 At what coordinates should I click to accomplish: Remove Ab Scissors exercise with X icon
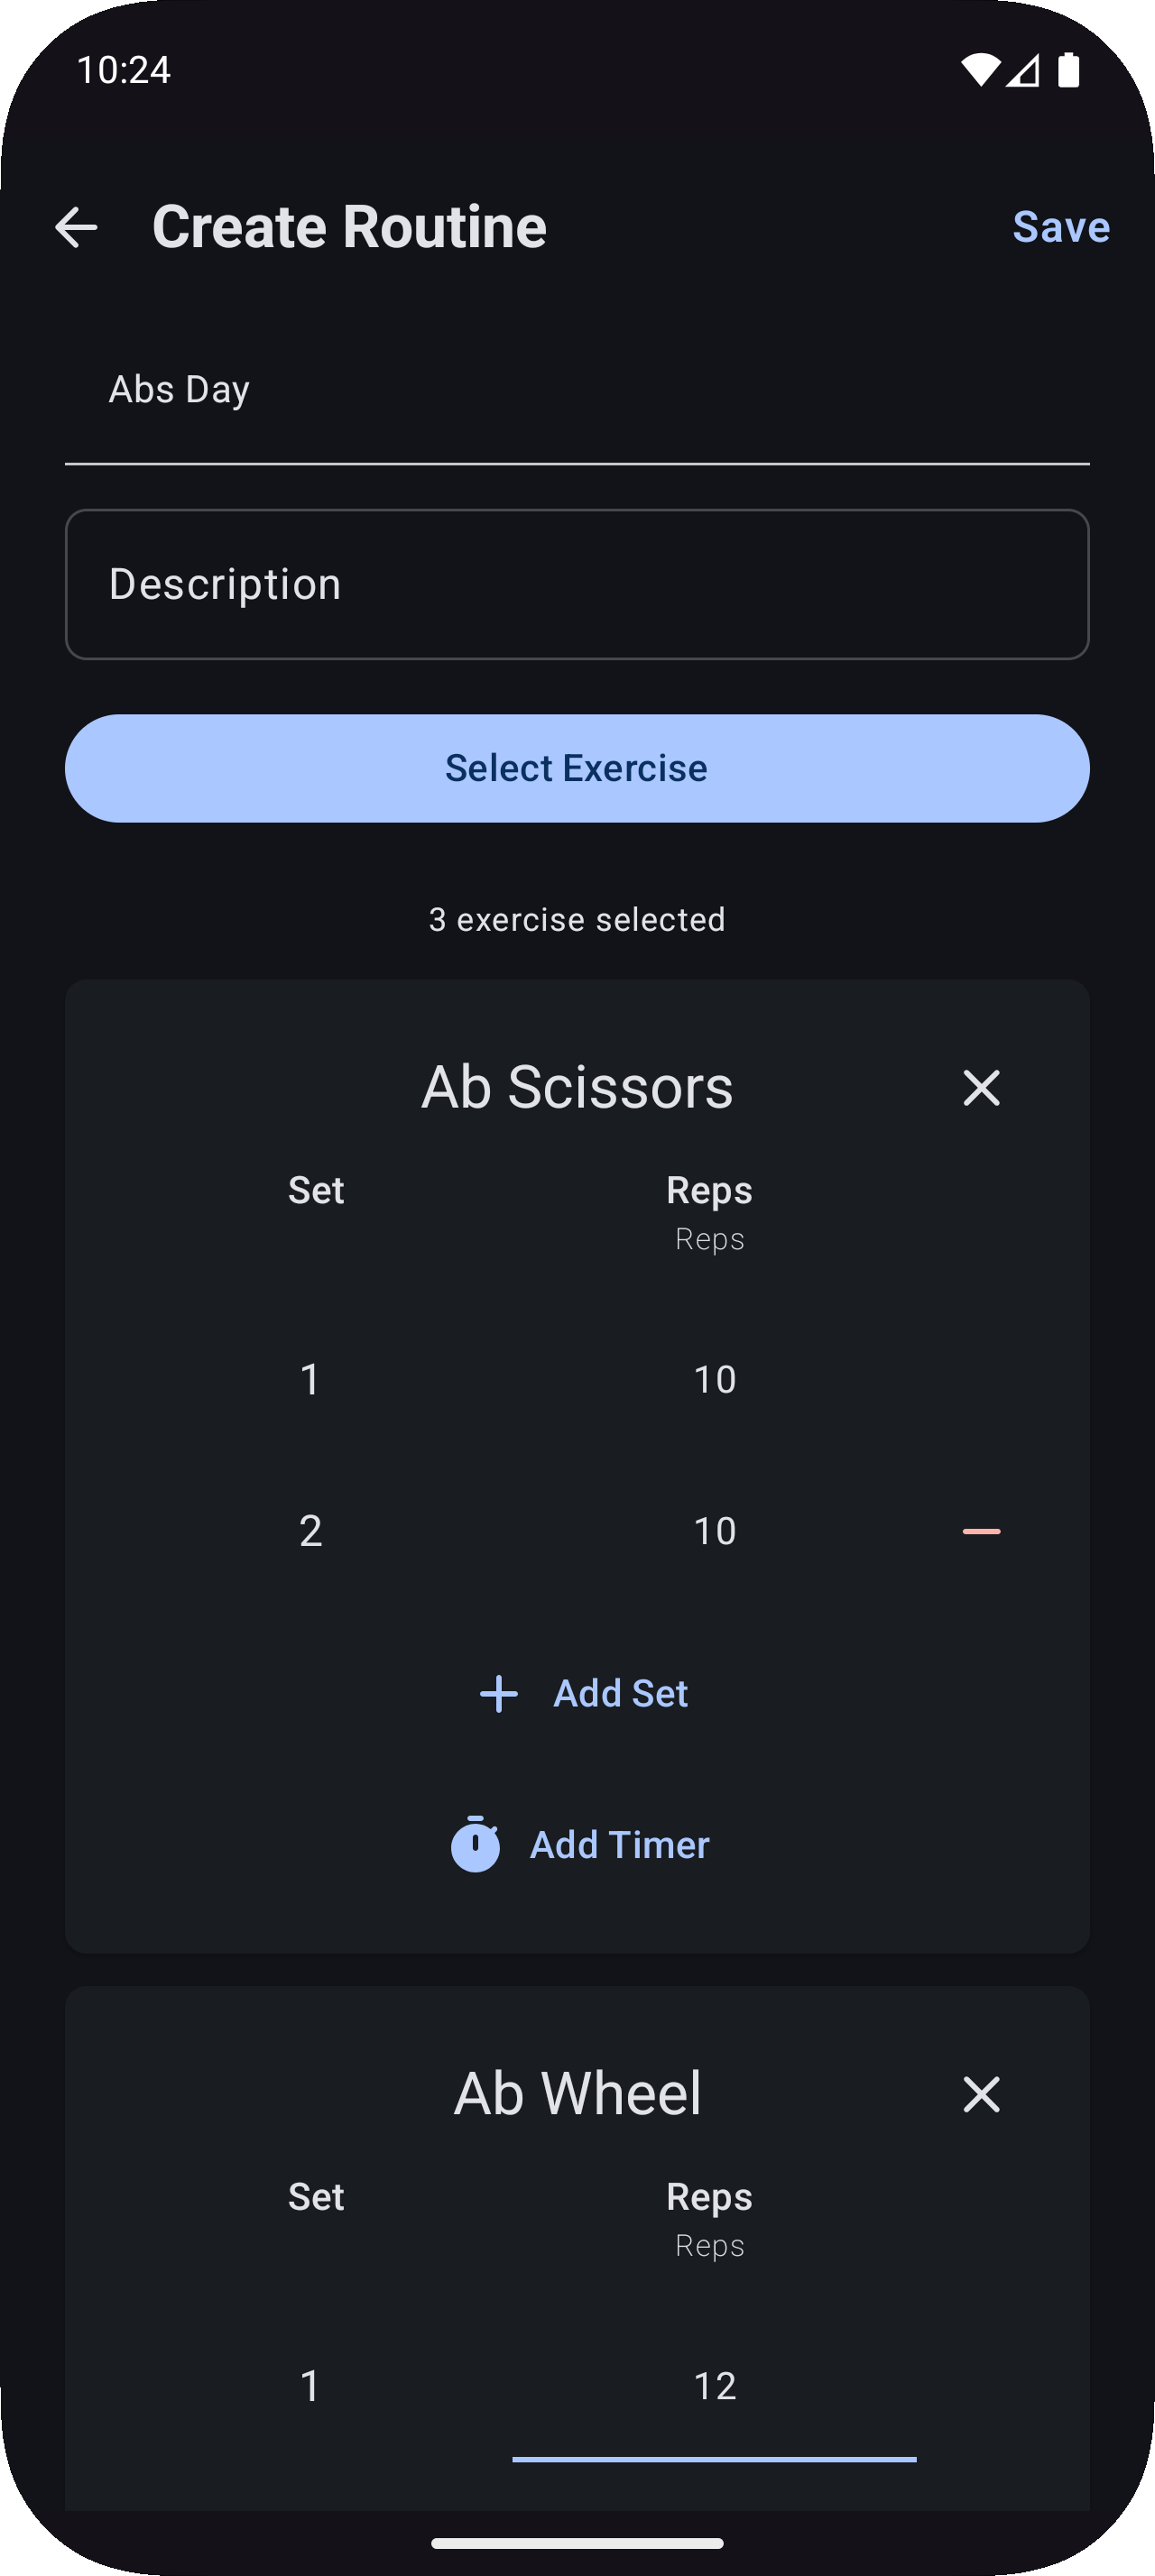point(981,1087)
